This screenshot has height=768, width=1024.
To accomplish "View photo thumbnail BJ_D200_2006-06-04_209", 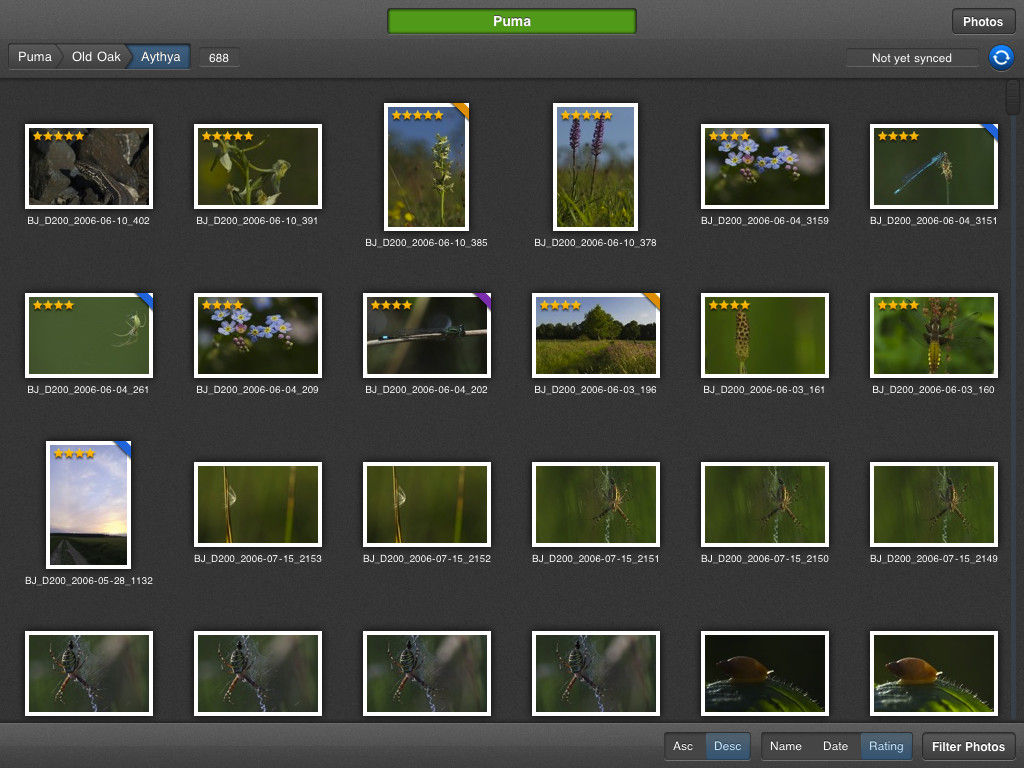I will 258,336.
